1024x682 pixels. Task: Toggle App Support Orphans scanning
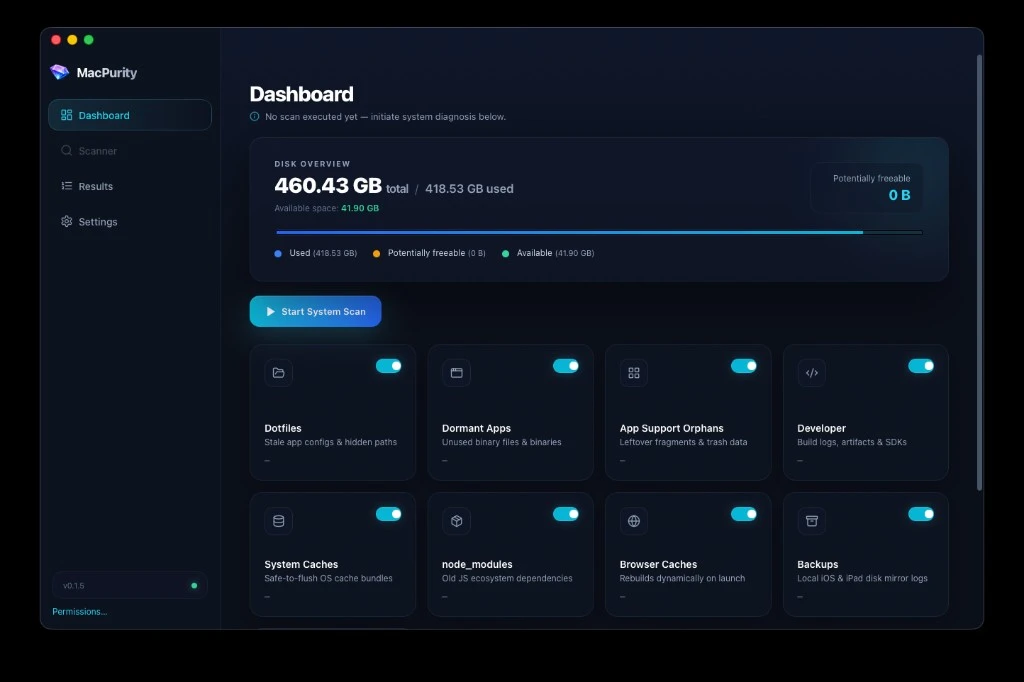click(x=744, y=366)
